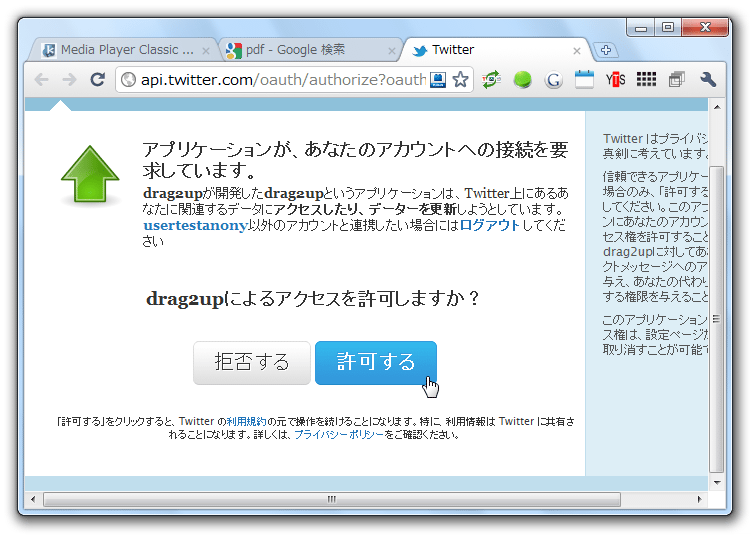This screenshot has width=755, height=538.
Task: Click the green ball extension icon
Action: point(522,79)
